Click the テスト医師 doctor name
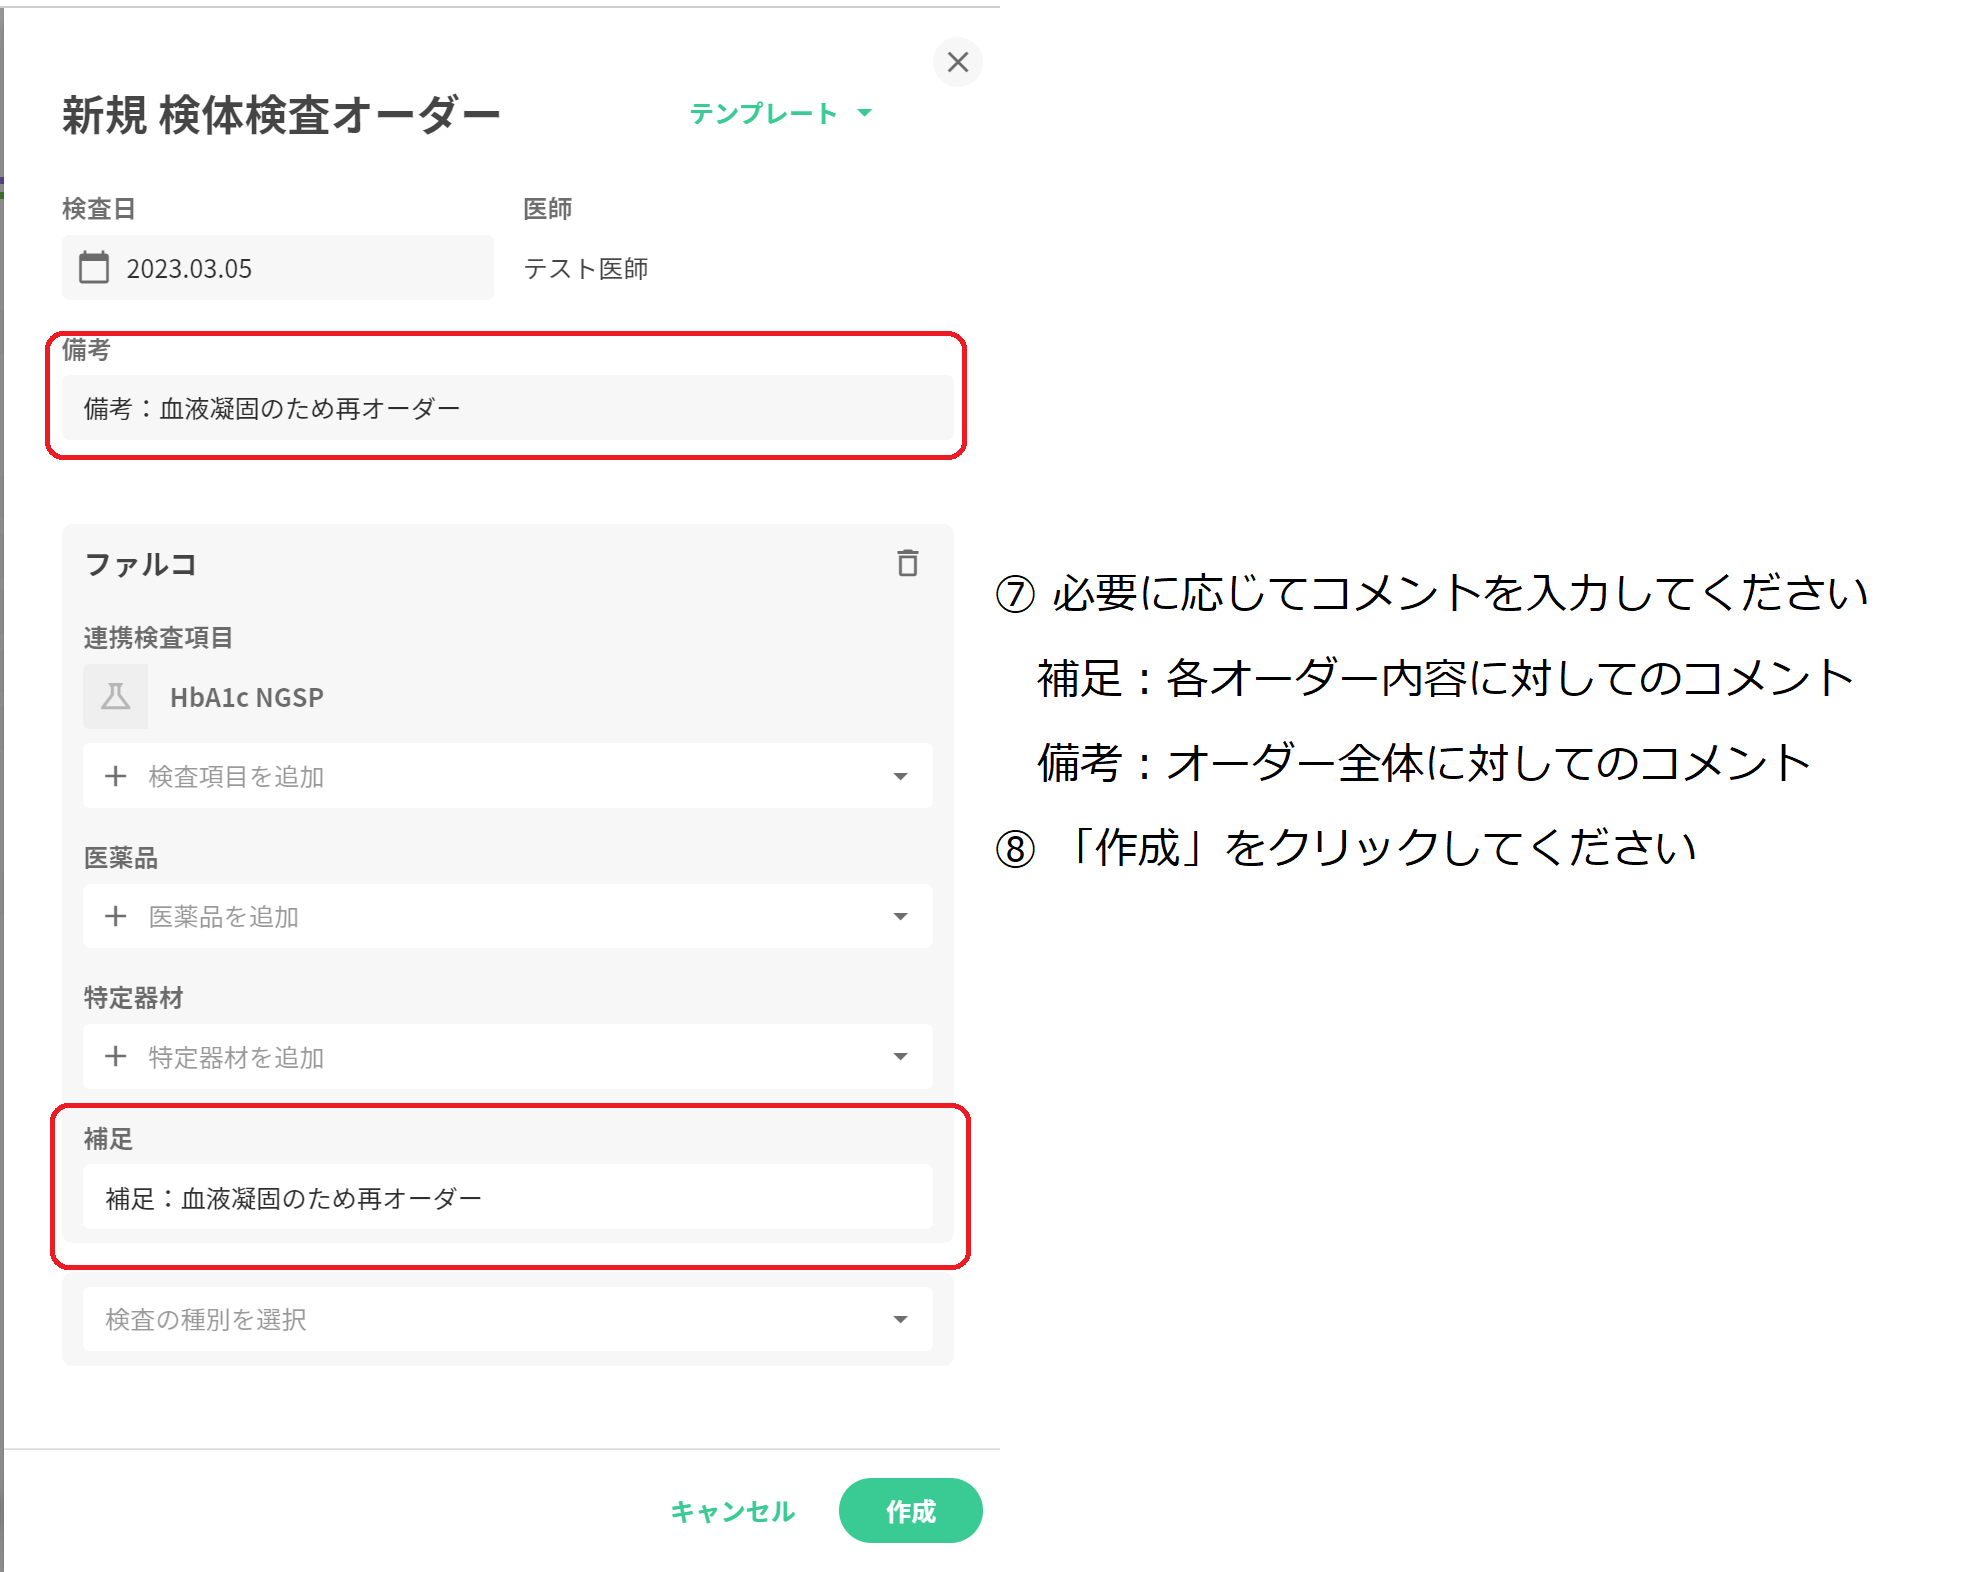Viewport: 1967px width, 1572px height. click(x=586, y=268)
